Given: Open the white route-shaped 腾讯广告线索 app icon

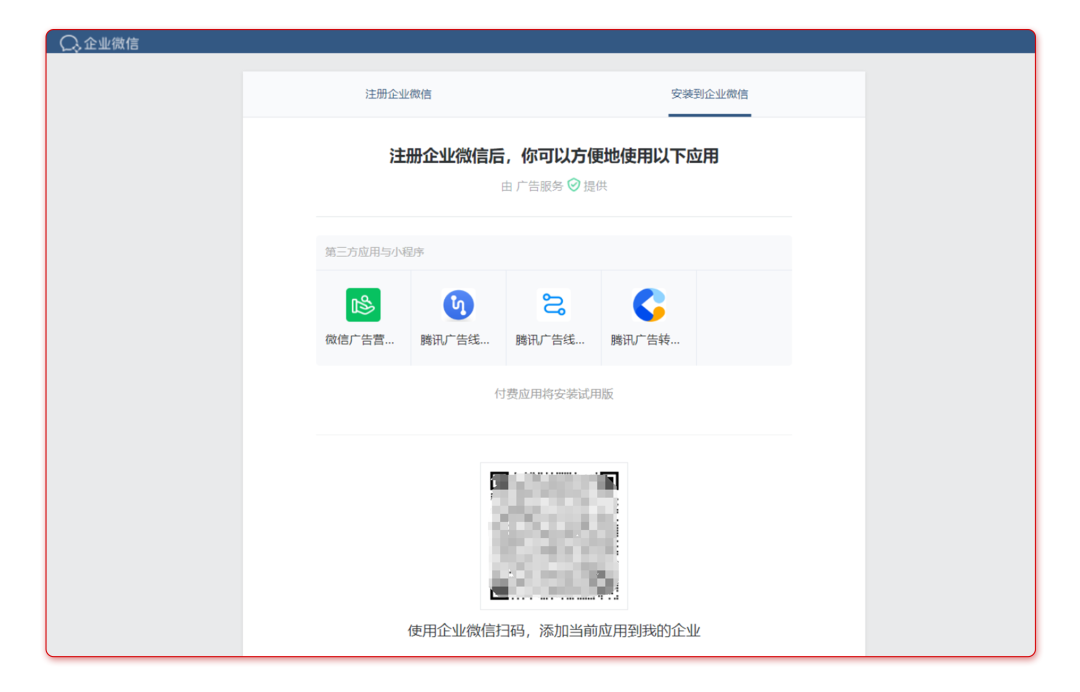Looking at the screenshot, I should click(553, 305).
